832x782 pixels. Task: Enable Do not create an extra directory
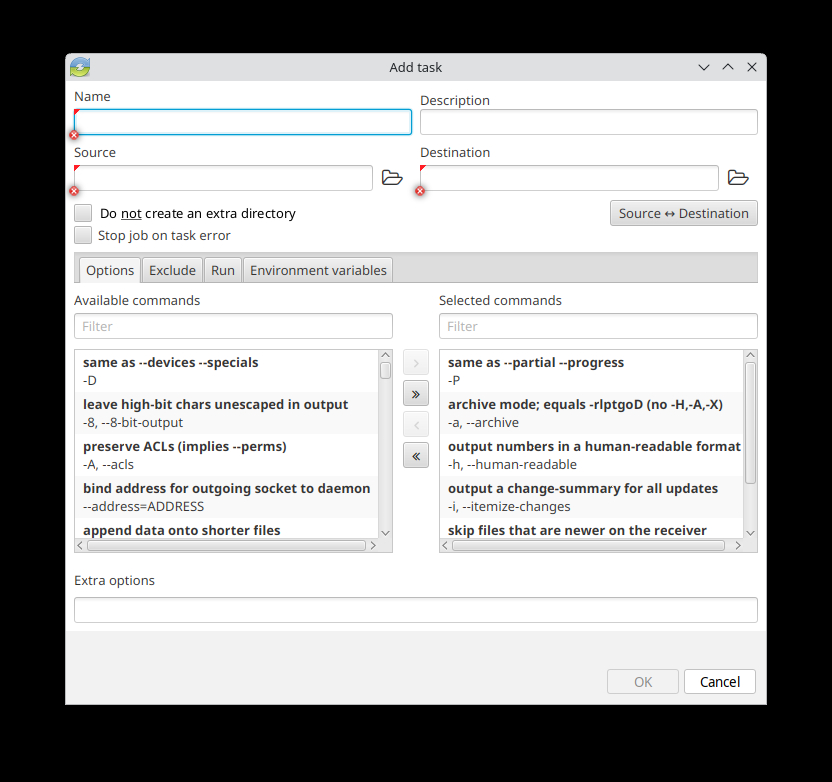click(x=84, y=213)
